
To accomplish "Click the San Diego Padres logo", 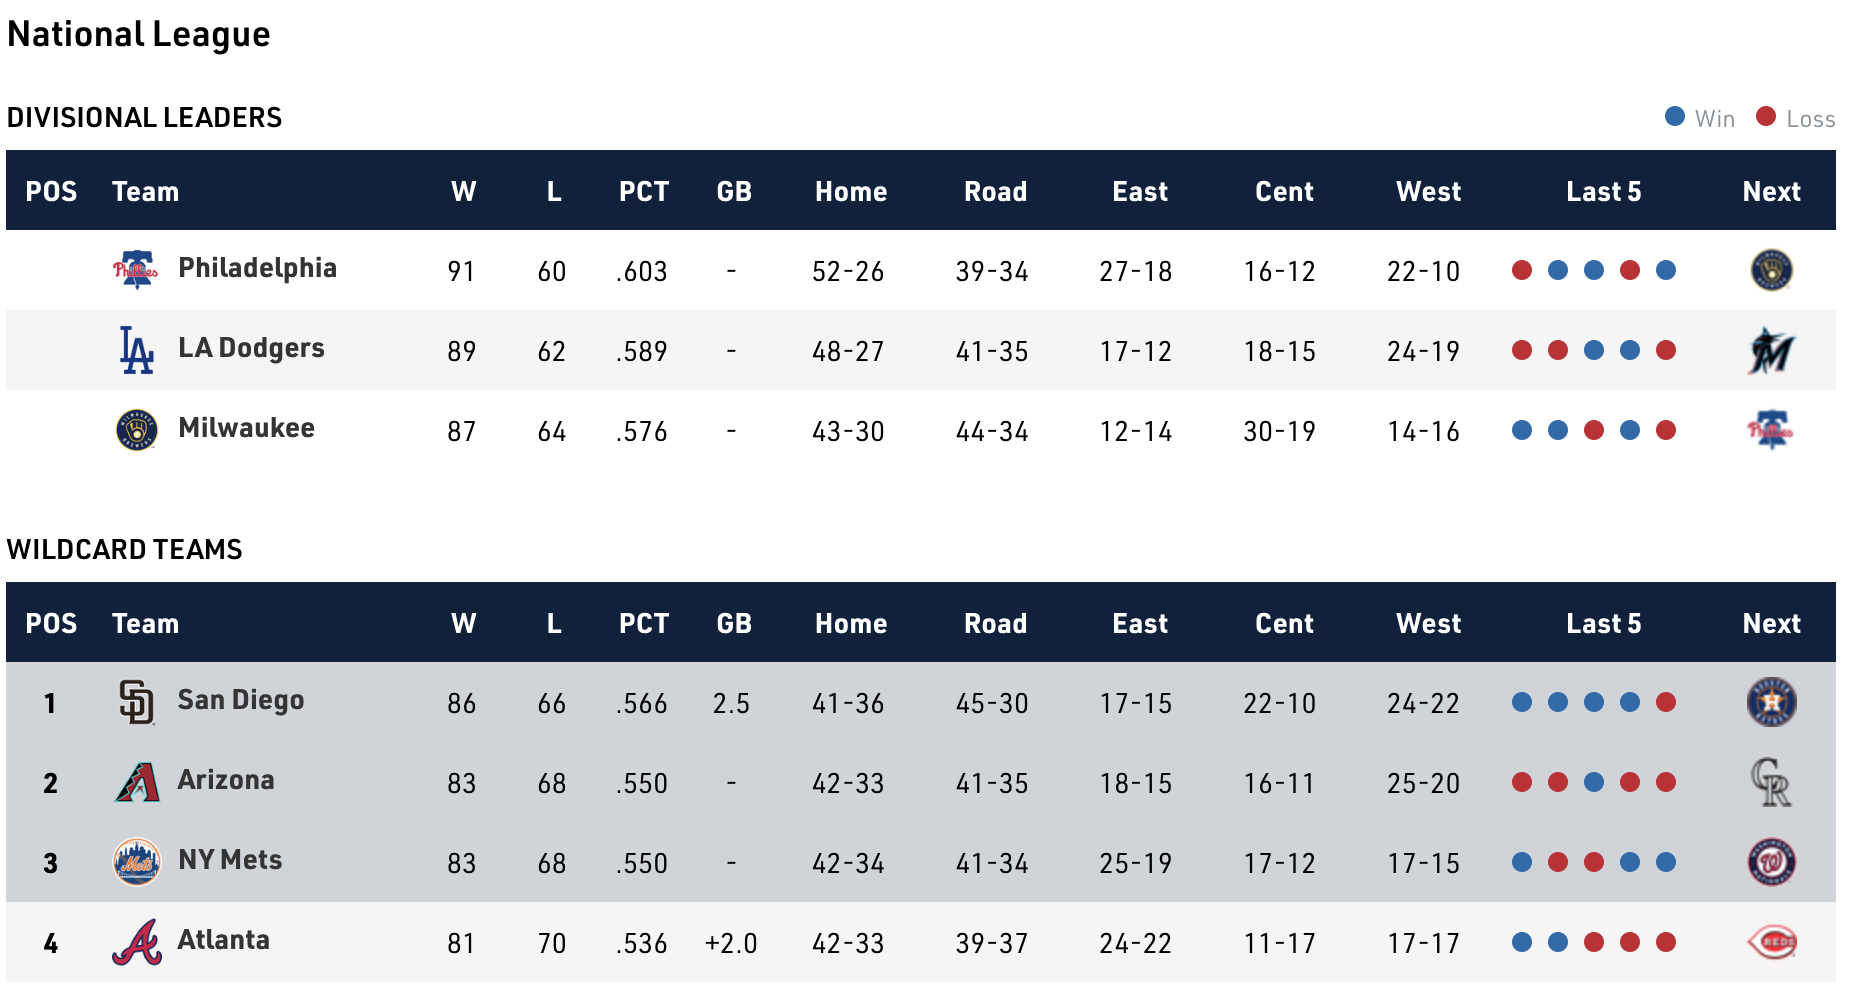I will [136, 702].
